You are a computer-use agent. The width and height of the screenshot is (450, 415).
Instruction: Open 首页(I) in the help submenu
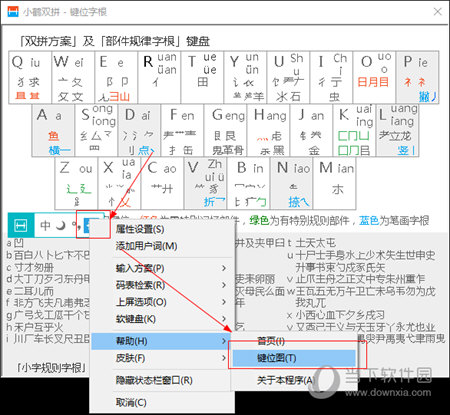click(294, 341)
